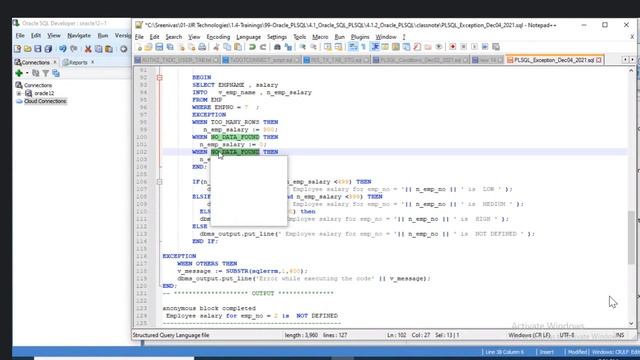Image resolution: width=640 pixels, height=360 pixels.
Task: Click UTF-8 encoding in status bar
Action: click(567, 335)
